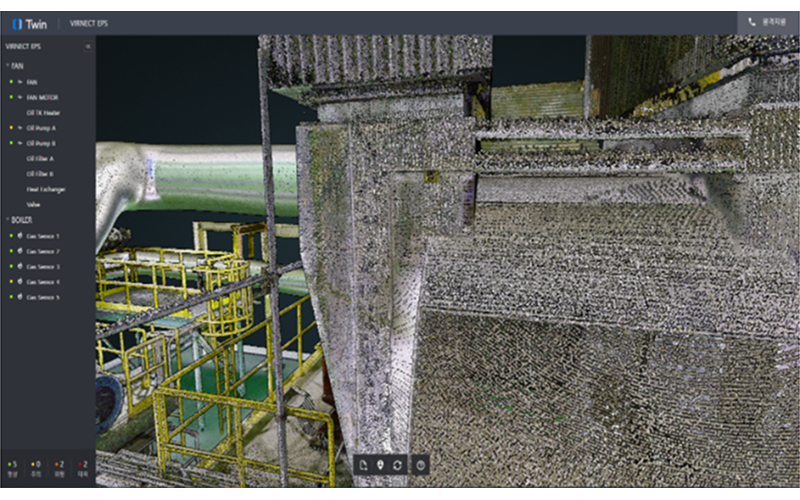This screenshot has width=800, height=500.
Task: Click the round power icon in toolbar
Action: 421,465
